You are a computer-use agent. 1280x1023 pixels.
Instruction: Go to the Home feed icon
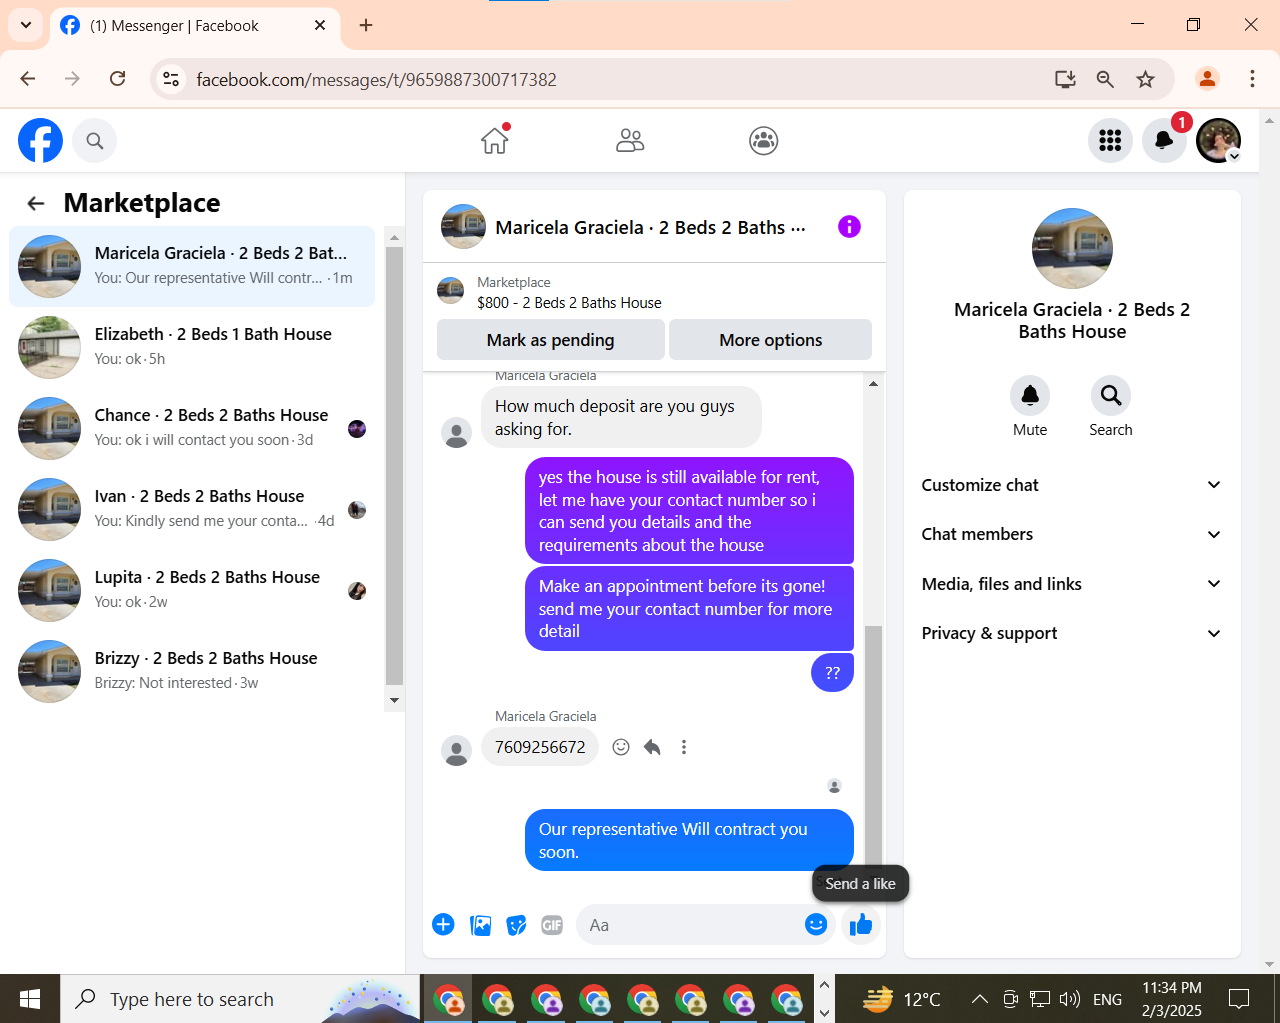(x=495, y=140)
